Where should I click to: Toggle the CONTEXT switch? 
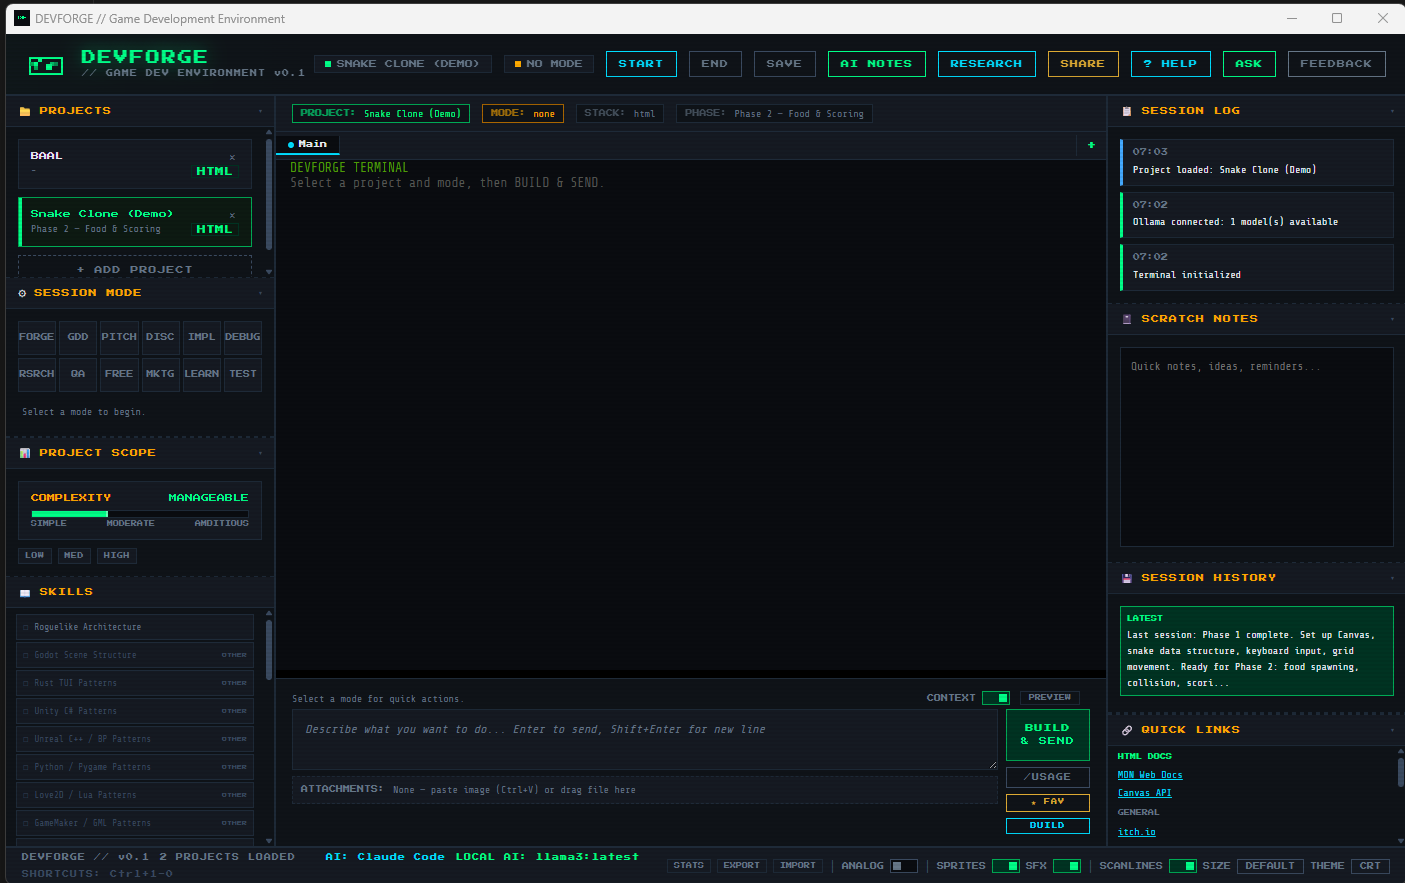(996, 698)
